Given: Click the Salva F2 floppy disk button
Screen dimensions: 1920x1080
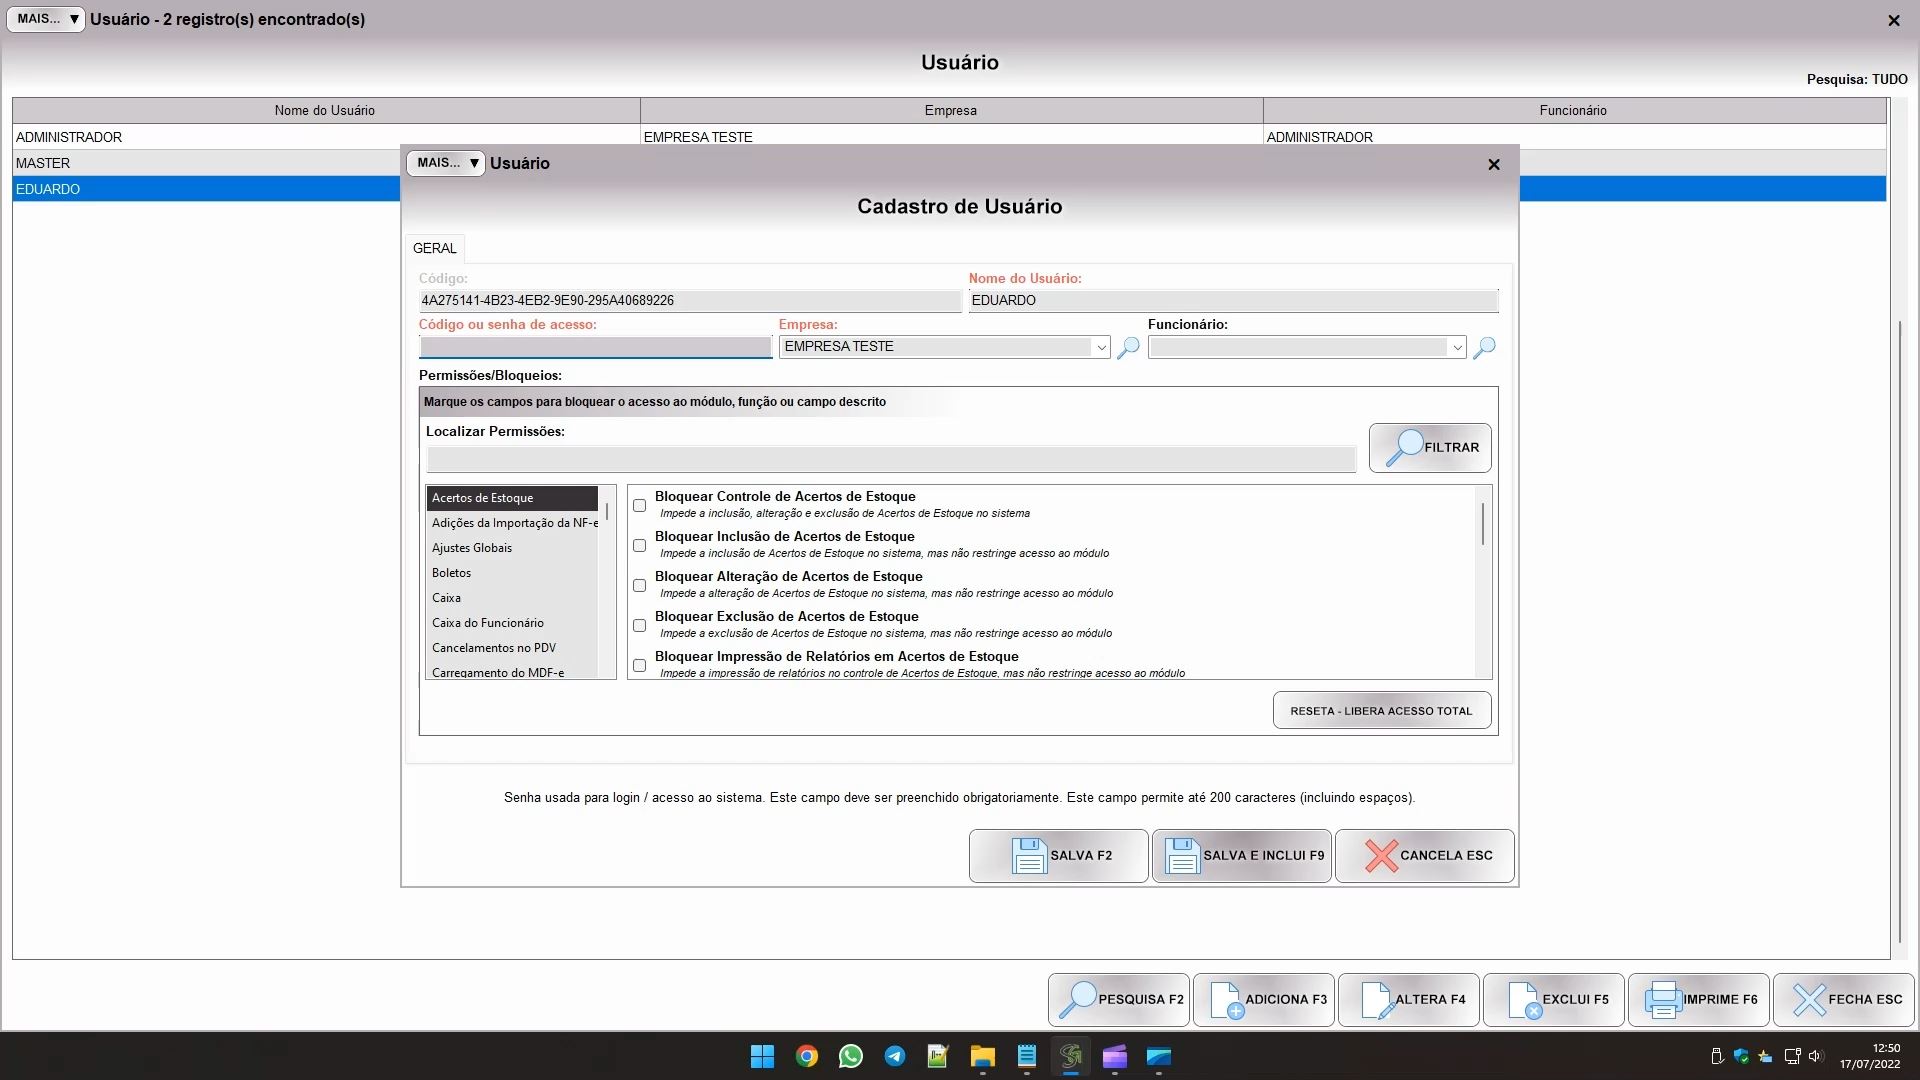Looking at the screenshot, I should [x=1058, y=856].
